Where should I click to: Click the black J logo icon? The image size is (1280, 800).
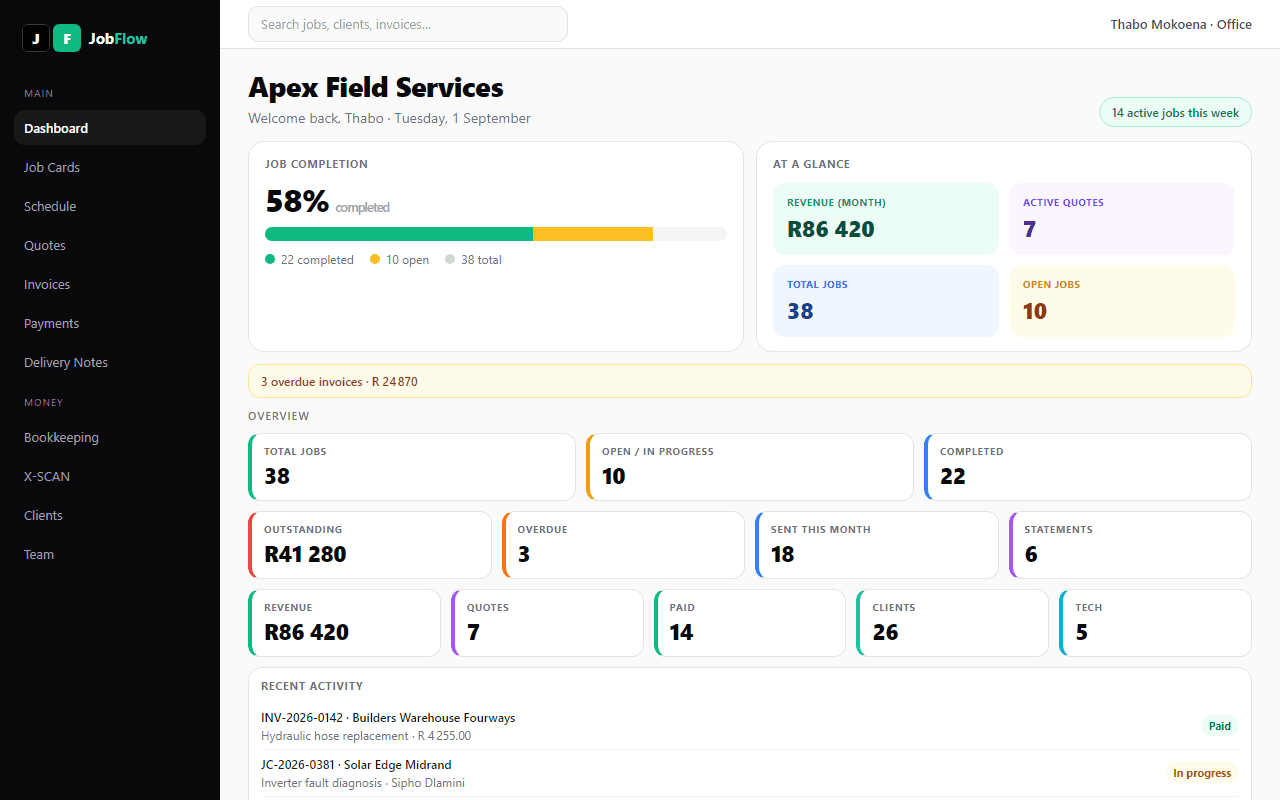tap(36, 38)
